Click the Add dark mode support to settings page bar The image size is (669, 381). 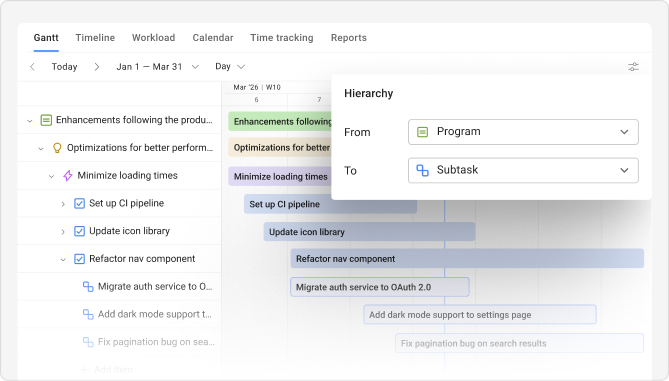(480, 314)
